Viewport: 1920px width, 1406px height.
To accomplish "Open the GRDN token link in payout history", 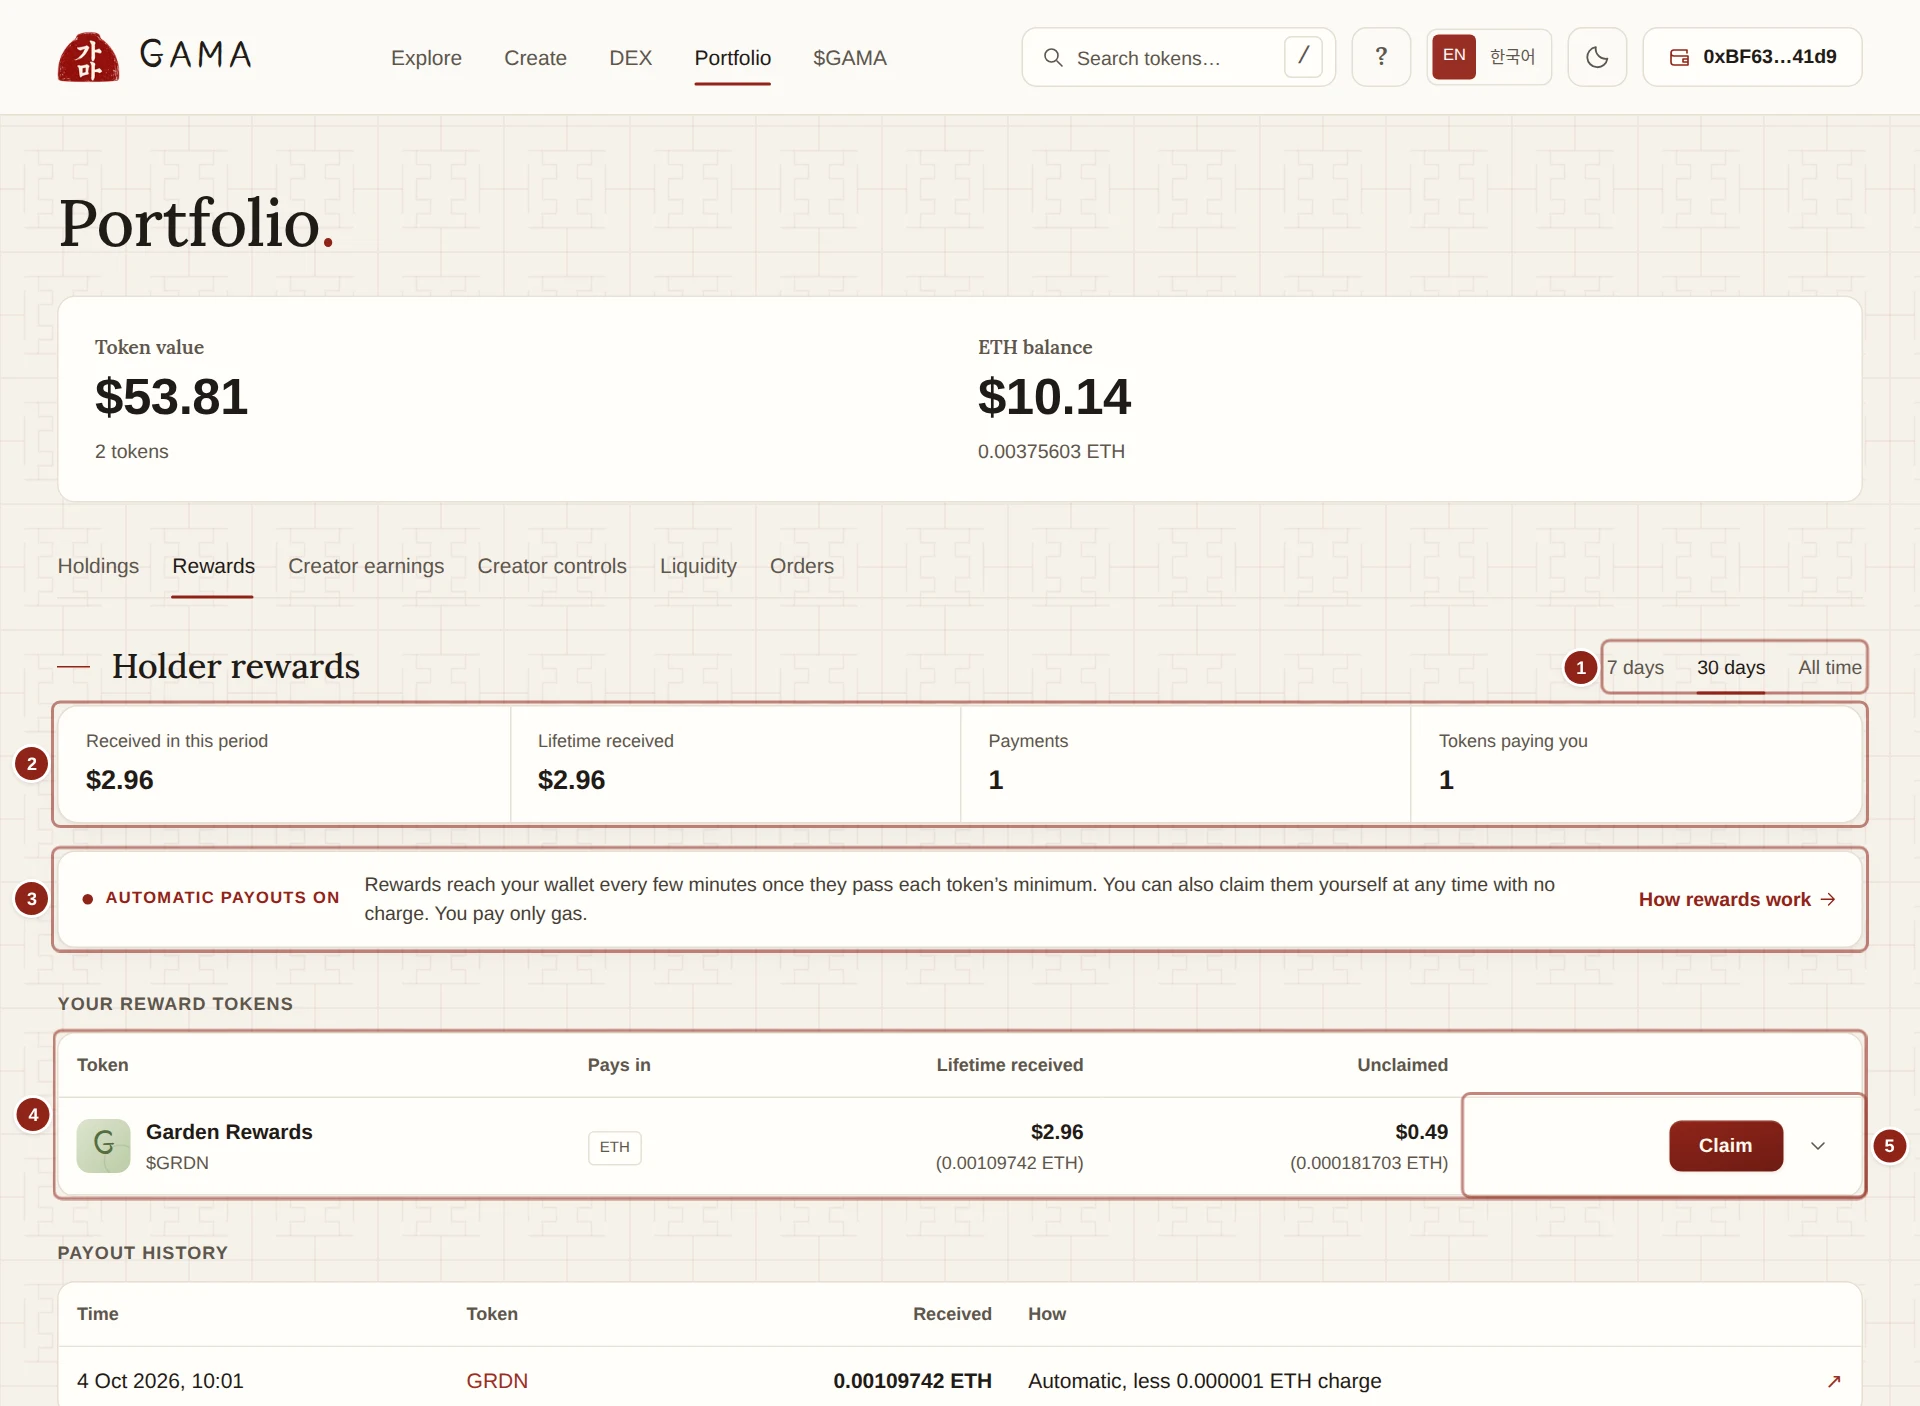I will [x=497, y=1381].
